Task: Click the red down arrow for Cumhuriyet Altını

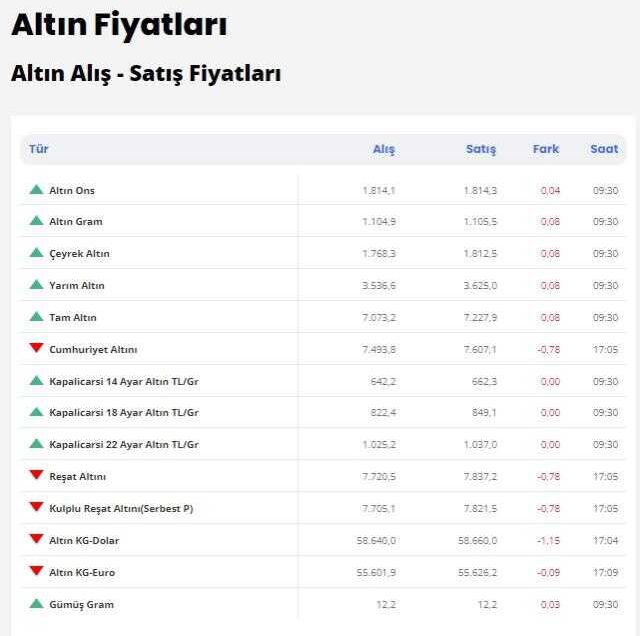Action: (x=36, y=347)
